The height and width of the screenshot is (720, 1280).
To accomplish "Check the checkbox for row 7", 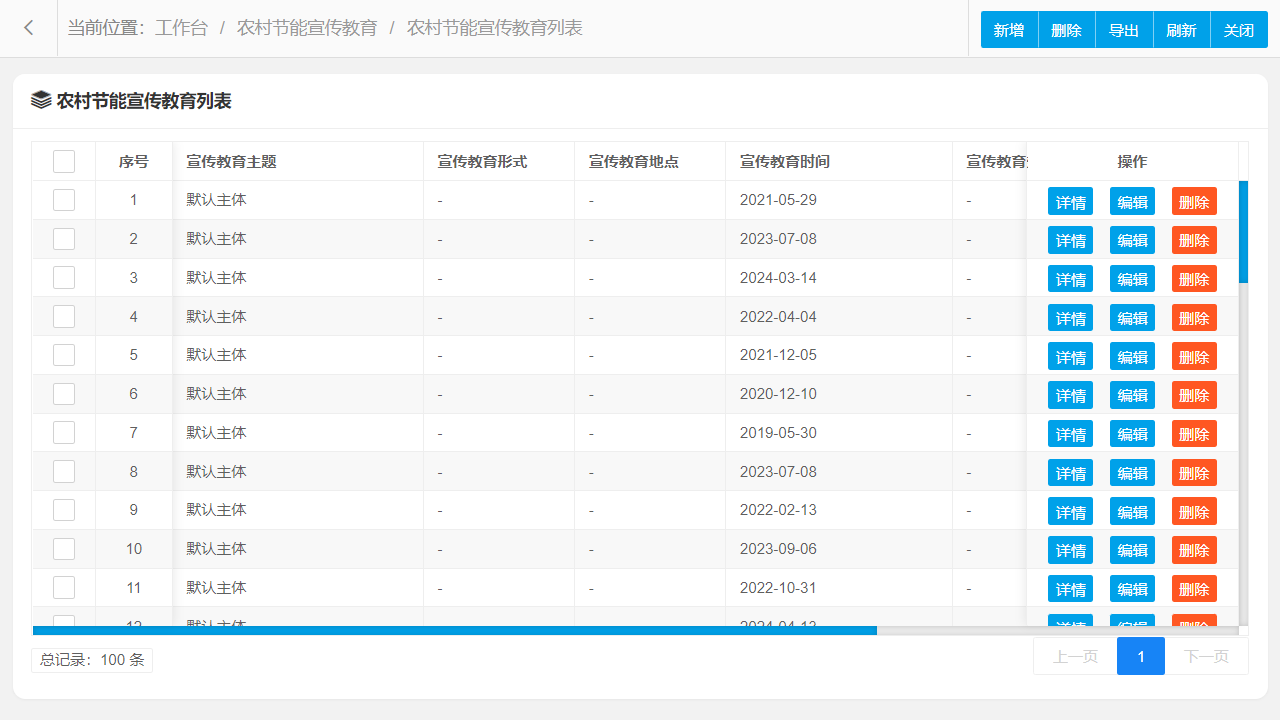I will click(64, 433).
